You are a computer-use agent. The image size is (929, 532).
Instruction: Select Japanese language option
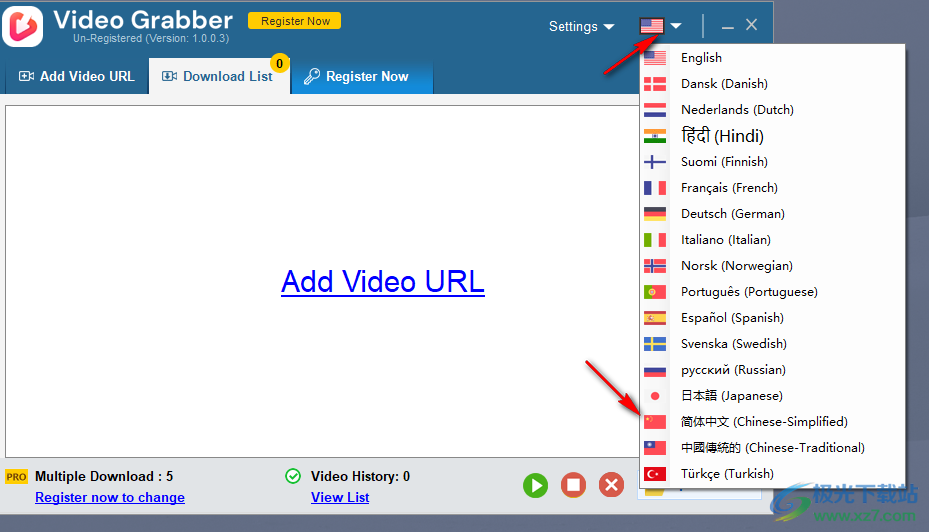[x=773, y=396]
